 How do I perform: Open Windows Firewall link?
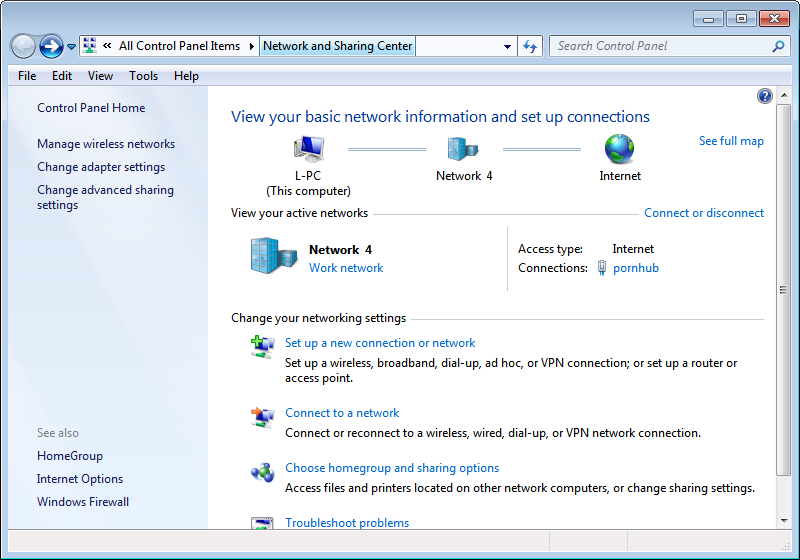tap(83, 501)
